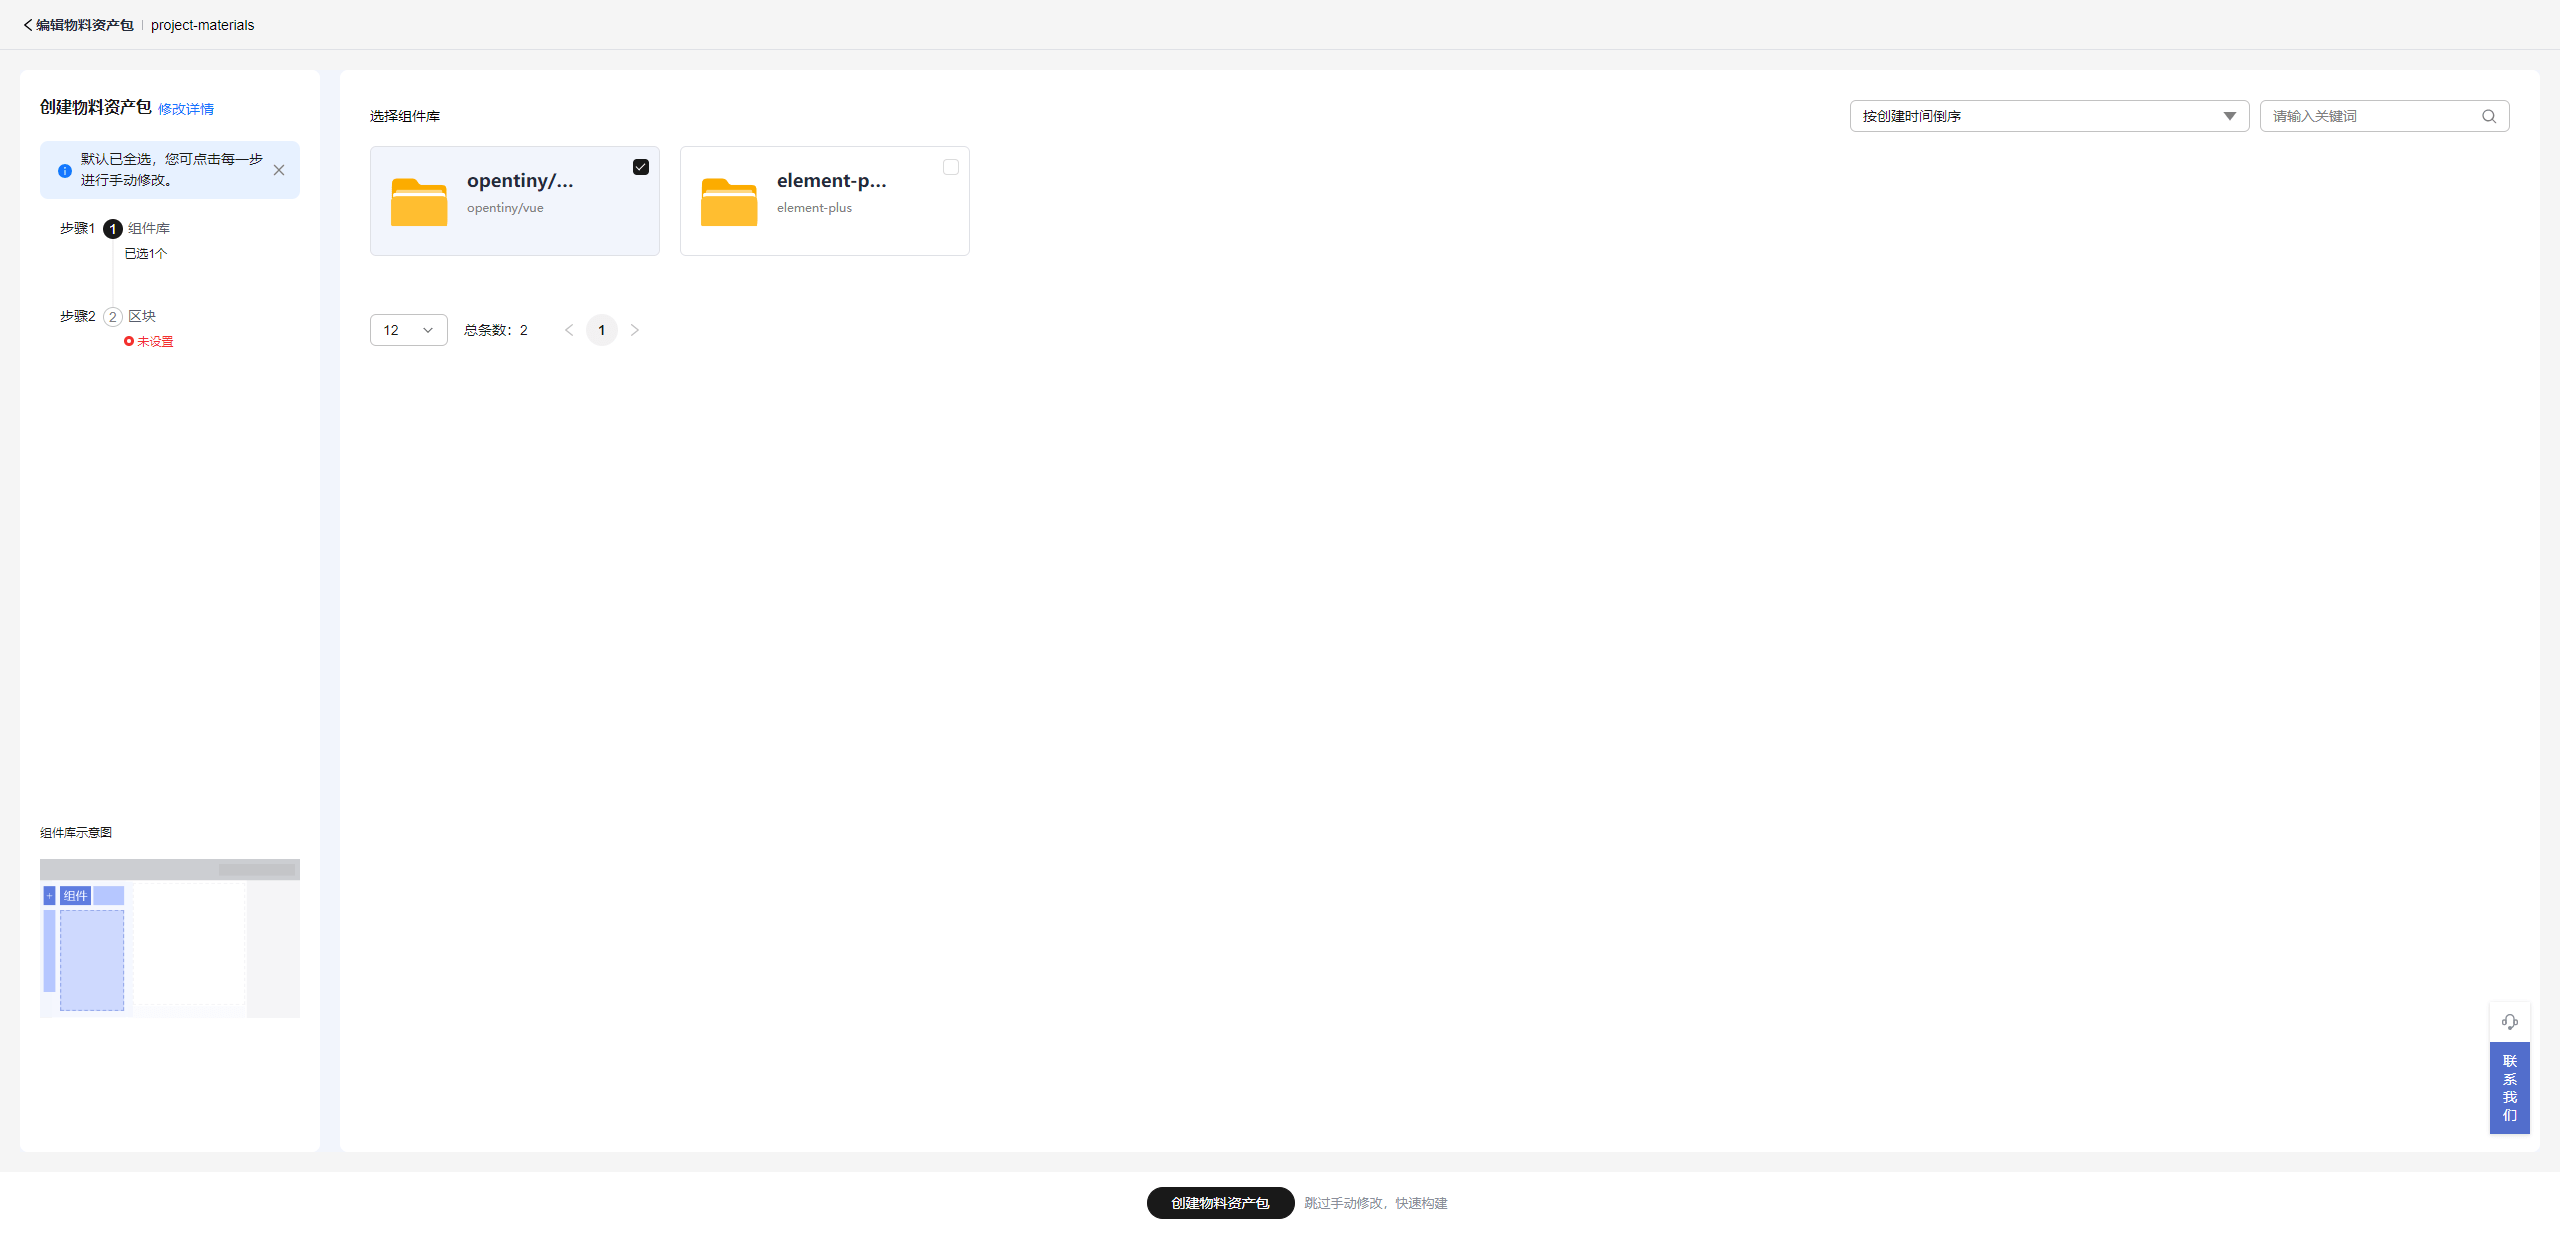Viewport: 2560px width, 1234px height.
Task: Select step 1 组件库
Action: [x=148, y=229]
